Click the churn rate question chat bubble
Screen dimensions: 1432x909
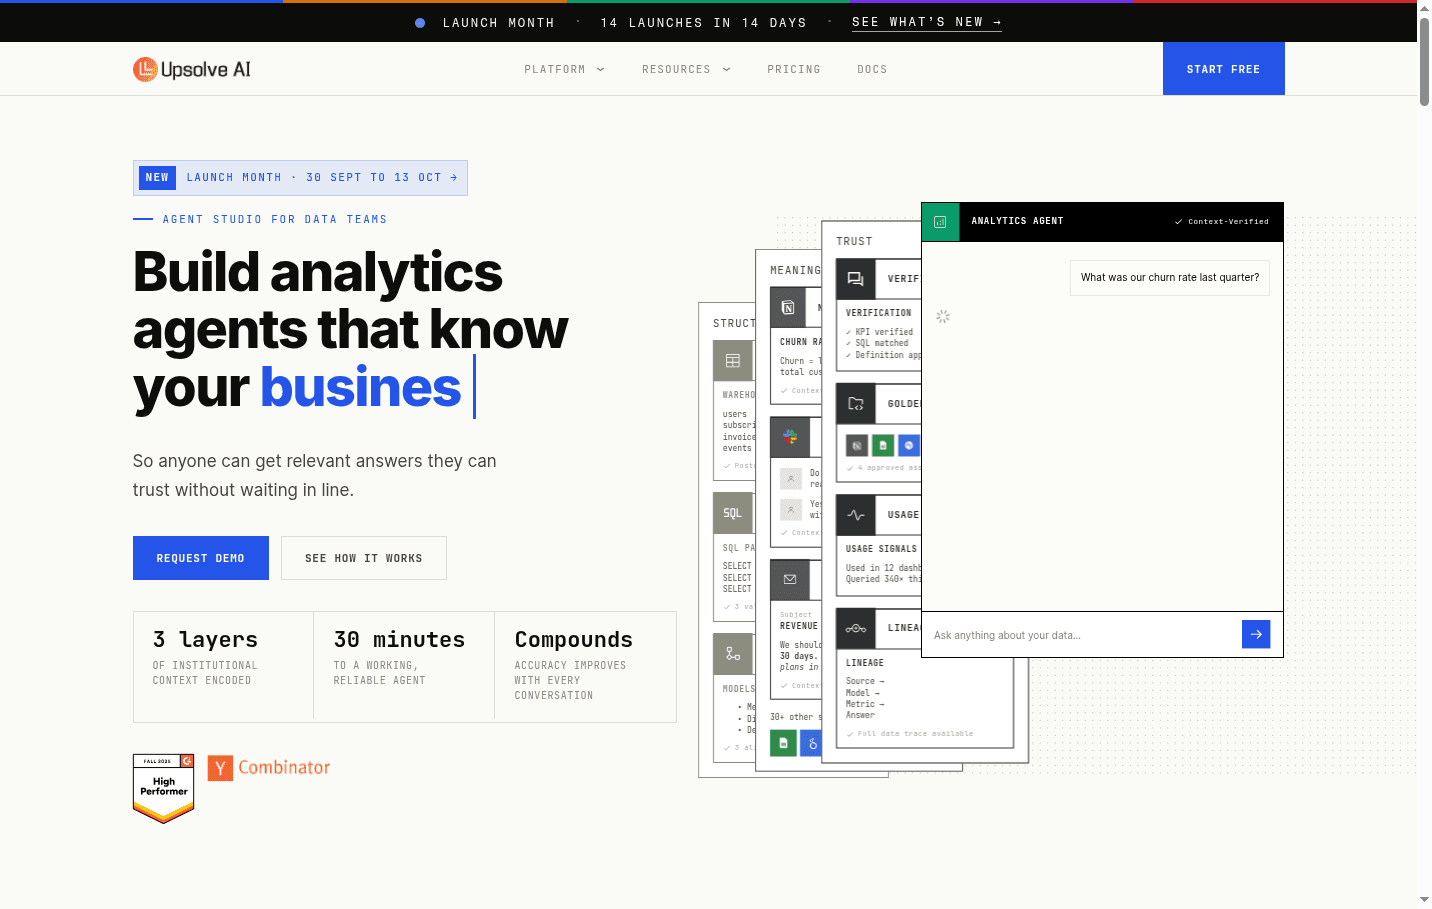coord(1170,277)
